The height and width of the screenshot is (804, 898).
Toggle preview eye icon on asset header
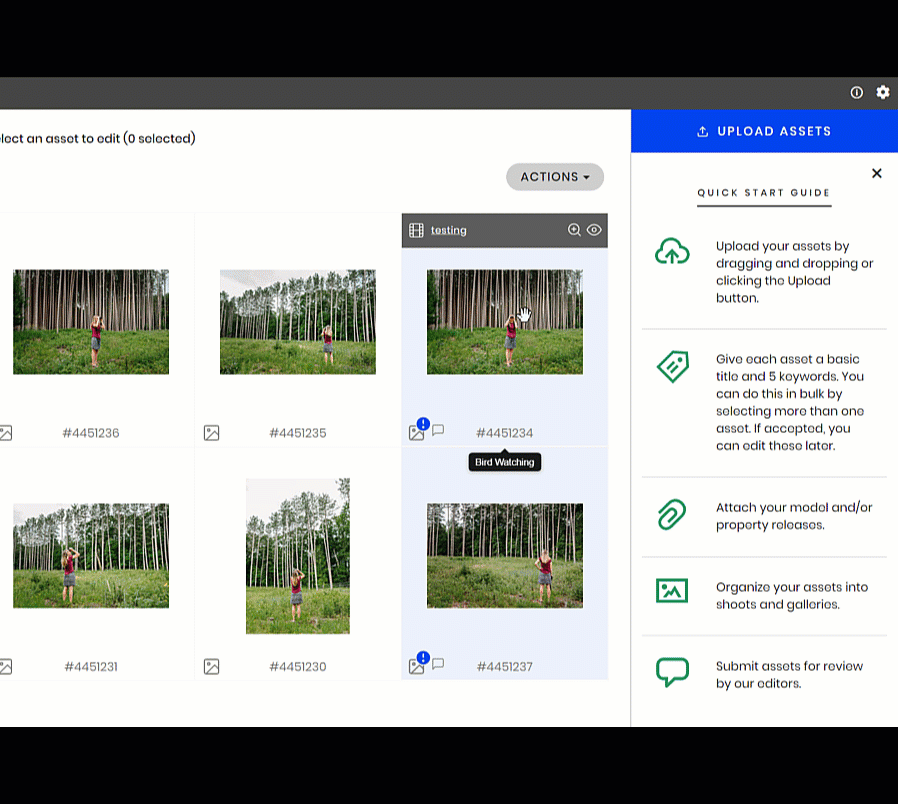(x=594, y=230)
